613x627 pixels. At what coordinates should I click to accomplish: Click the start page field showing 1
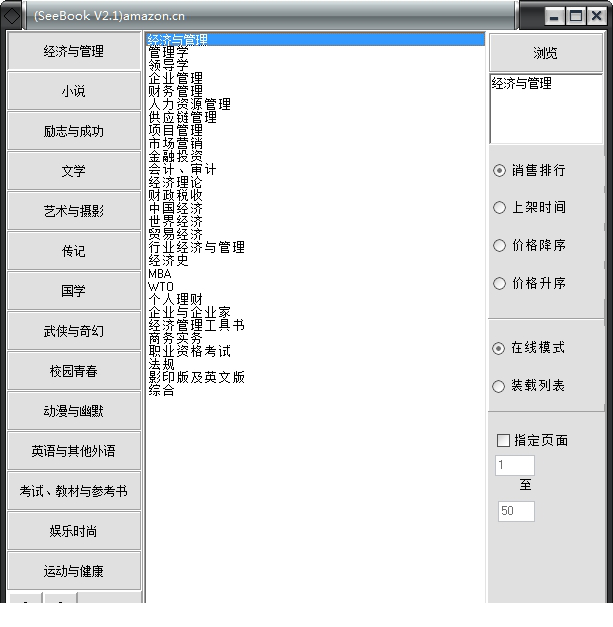515,465
